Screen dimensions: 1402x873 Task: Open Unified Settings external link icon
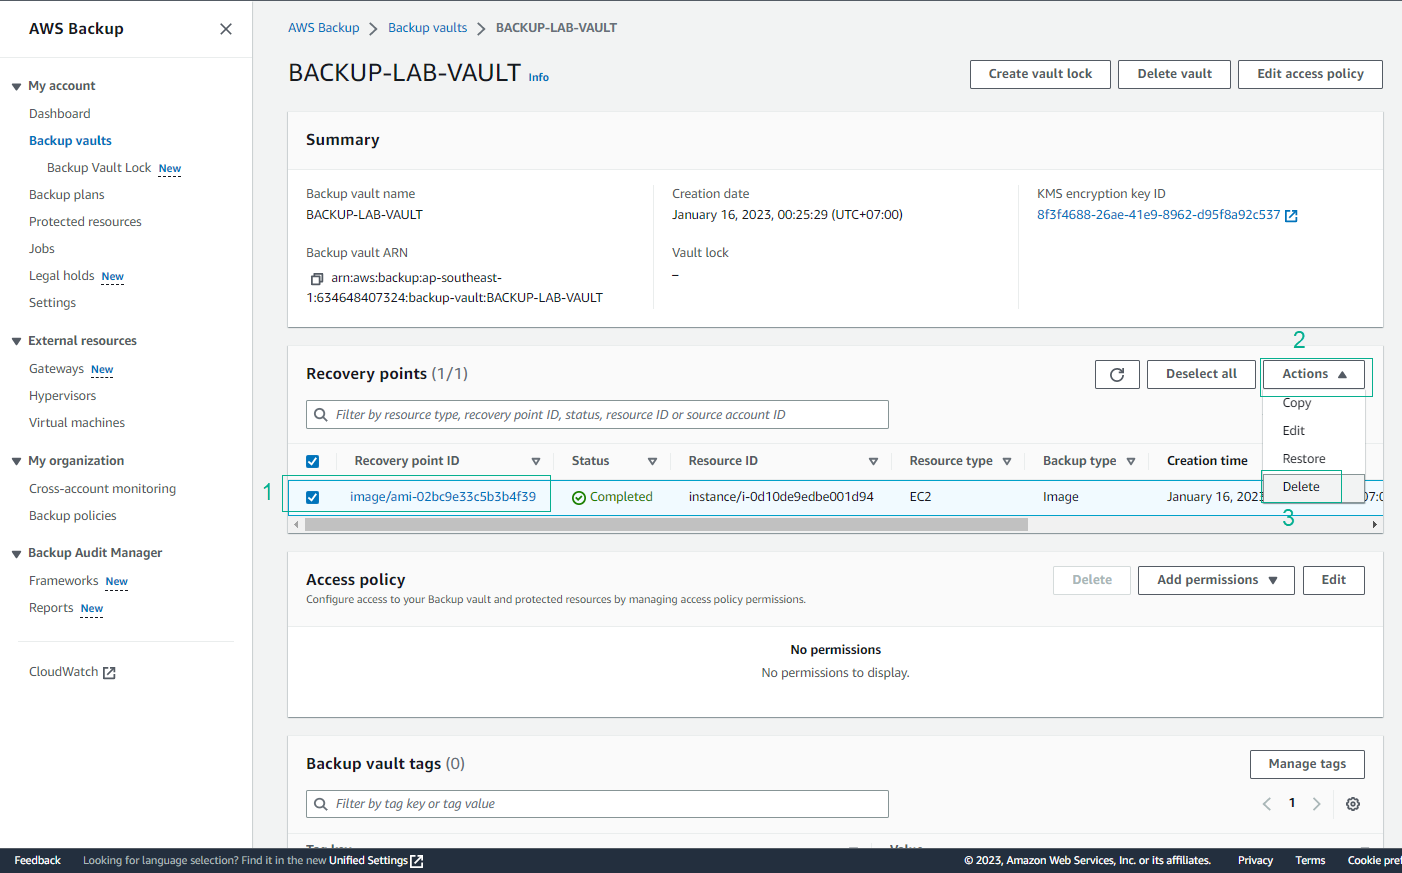click(417, 861)
